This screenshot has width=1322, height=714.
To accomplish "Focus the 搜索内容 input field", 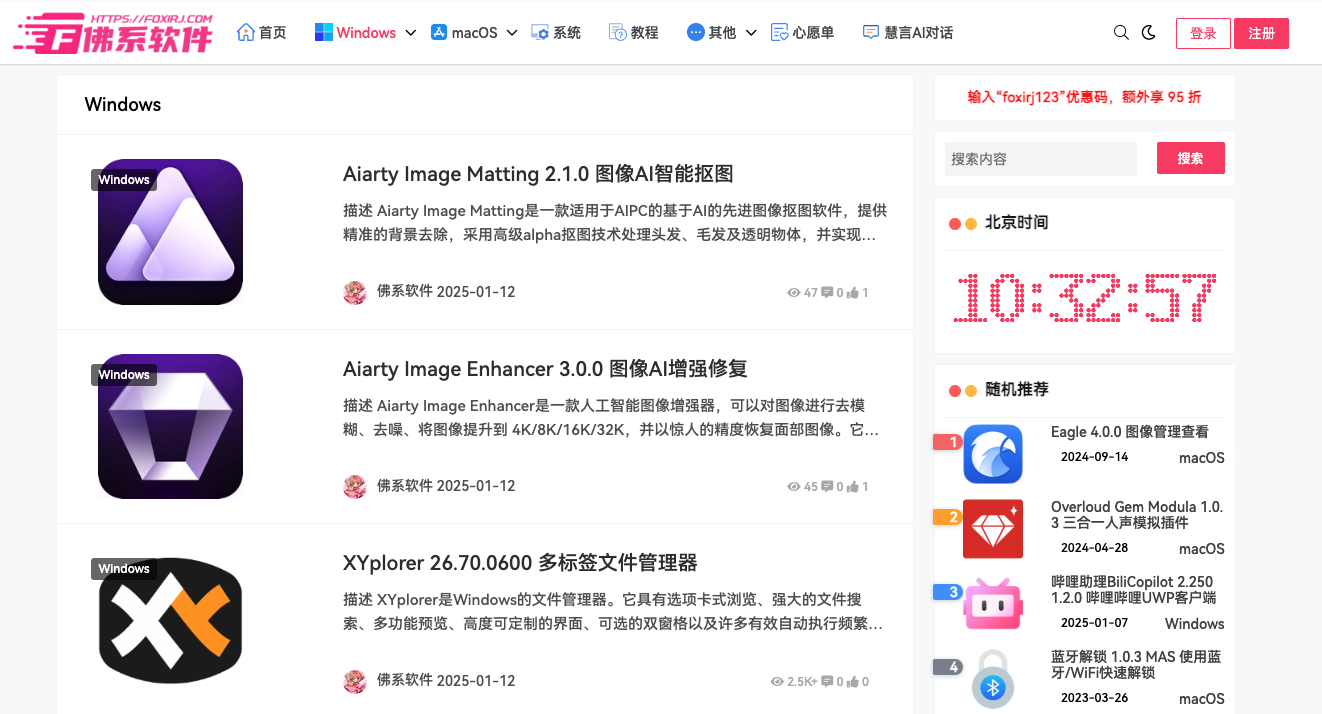I will coord(1041,158).
